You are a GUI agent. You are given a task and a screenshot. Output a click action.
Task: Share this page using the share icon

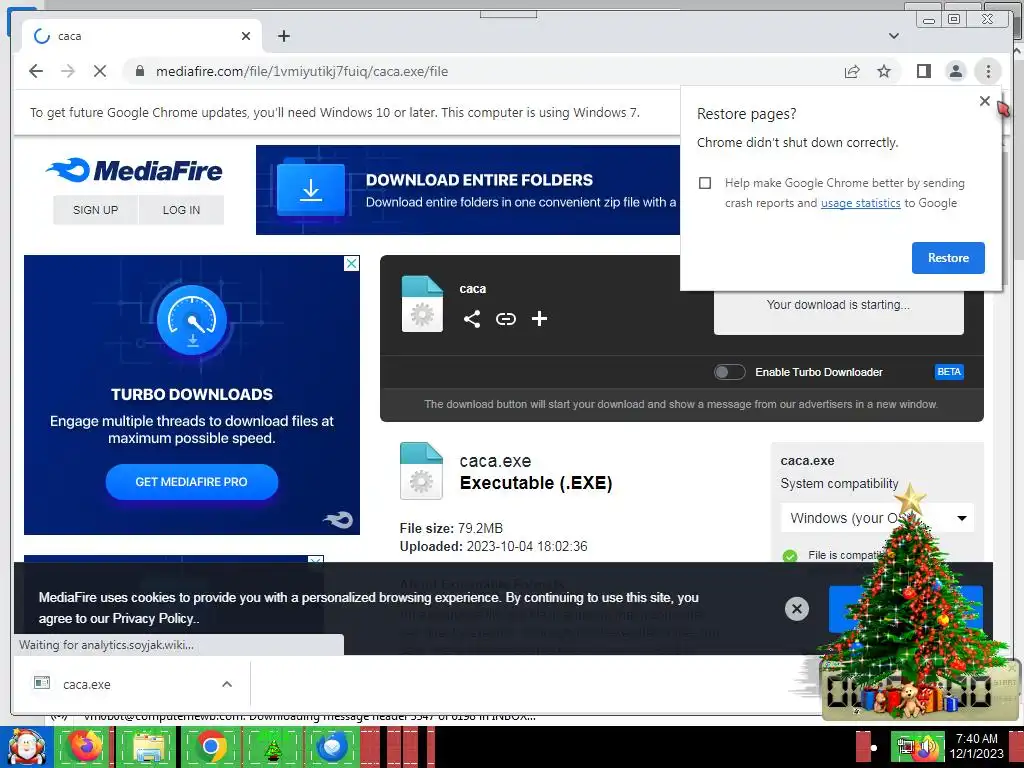[852, 71]
